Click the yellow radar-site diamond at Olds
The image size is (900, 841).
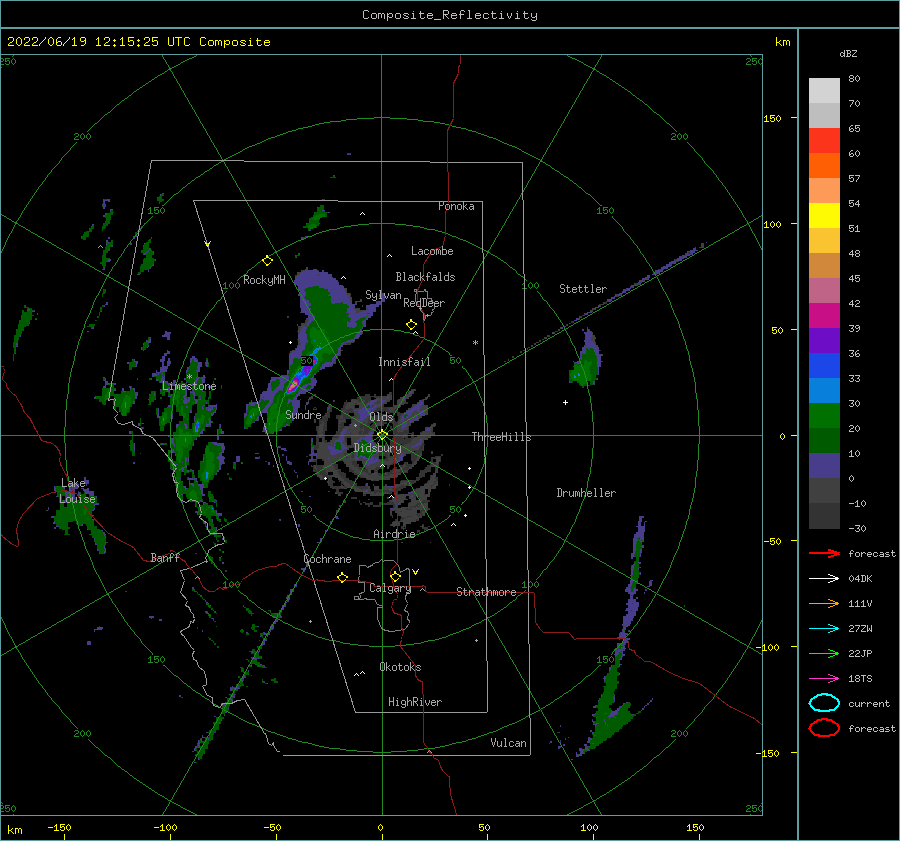pyautogui.click(x=382, y=435)
